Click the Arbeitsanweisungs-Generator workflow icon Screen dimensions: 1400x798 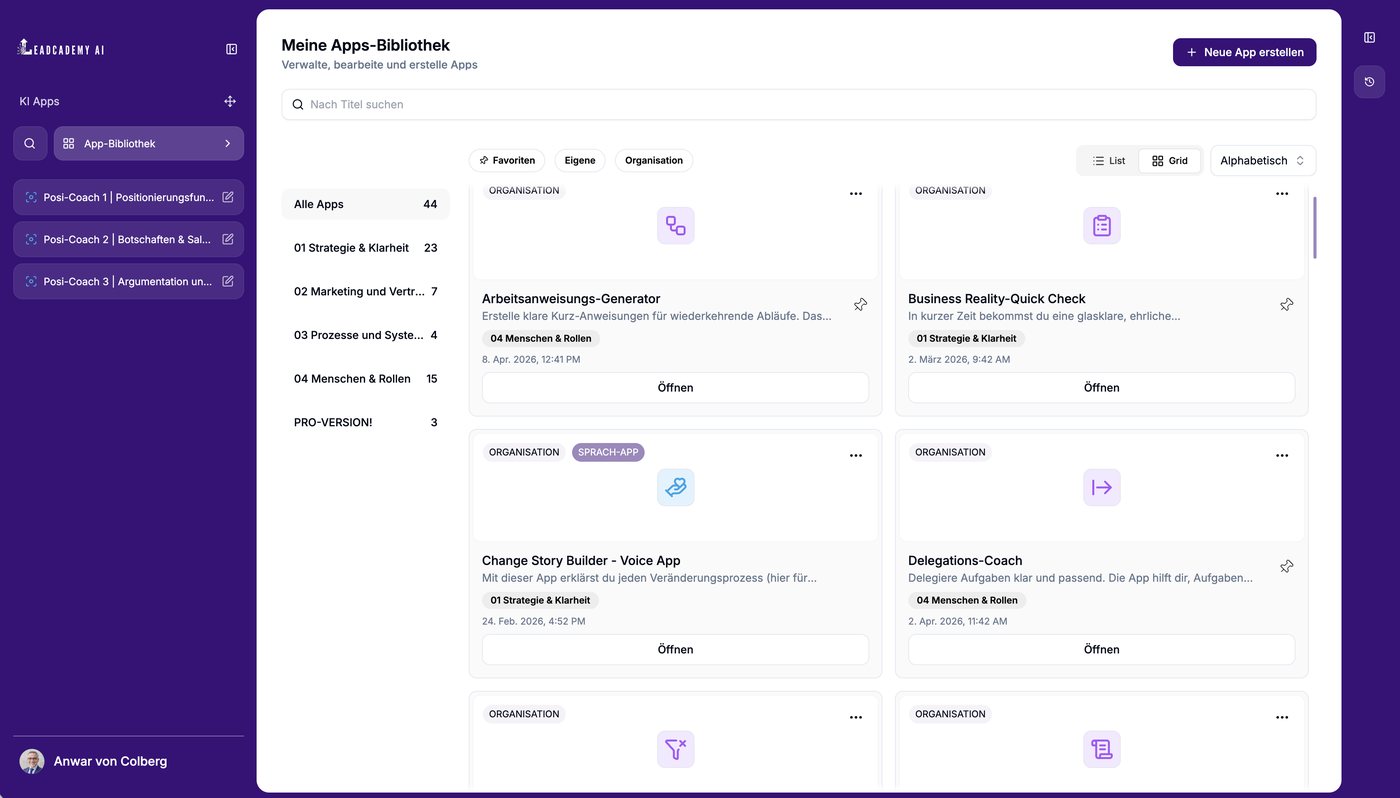pos(676,226)
